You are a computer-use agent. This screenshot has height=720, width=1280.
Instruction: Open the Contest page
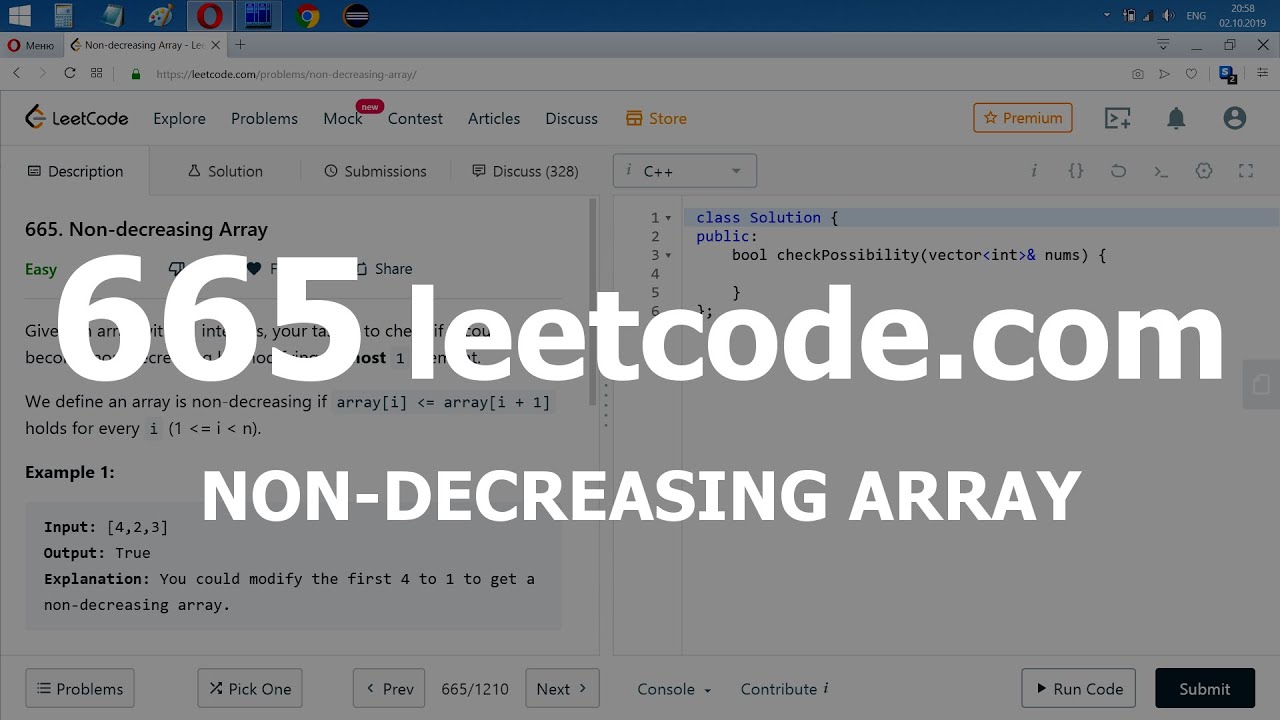click(415, 118)
